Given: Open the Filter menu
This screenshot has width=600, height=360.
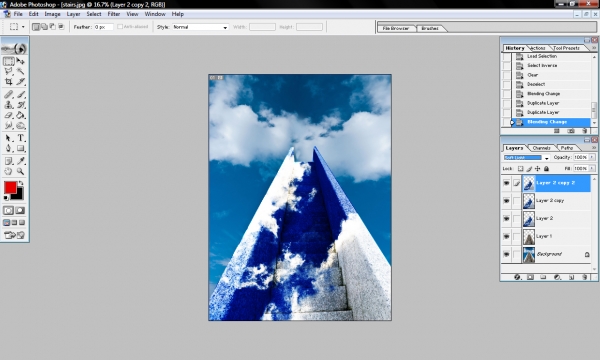Looking at the screenshot, I should [x=114, y=14].
